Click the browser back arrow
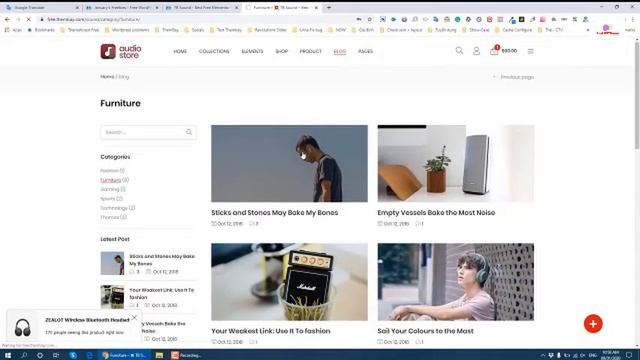Screen dimensions: 640x360 point(7,19)
